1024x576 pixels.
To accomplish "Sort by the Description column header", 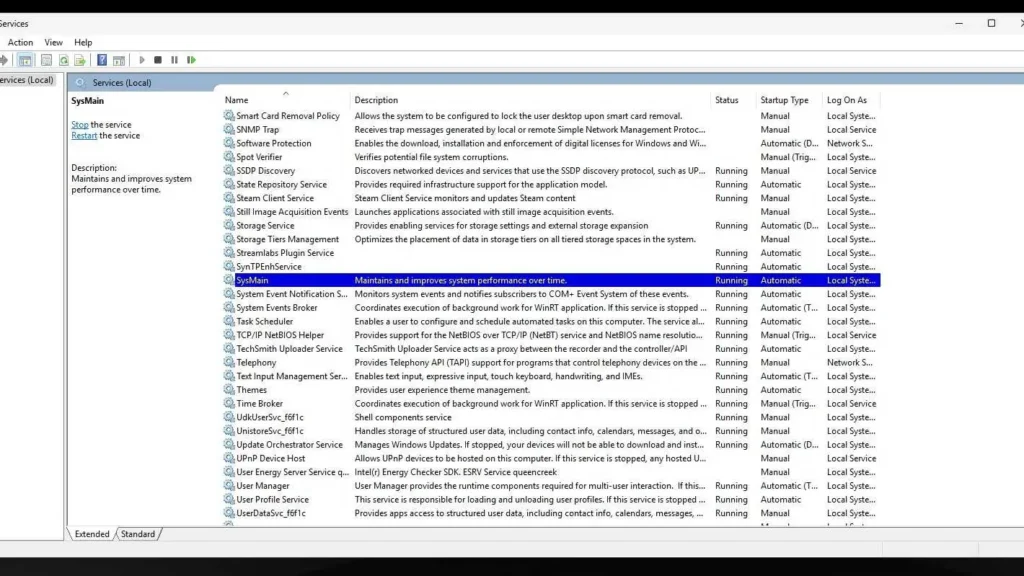I will click(x=531, y=100).
